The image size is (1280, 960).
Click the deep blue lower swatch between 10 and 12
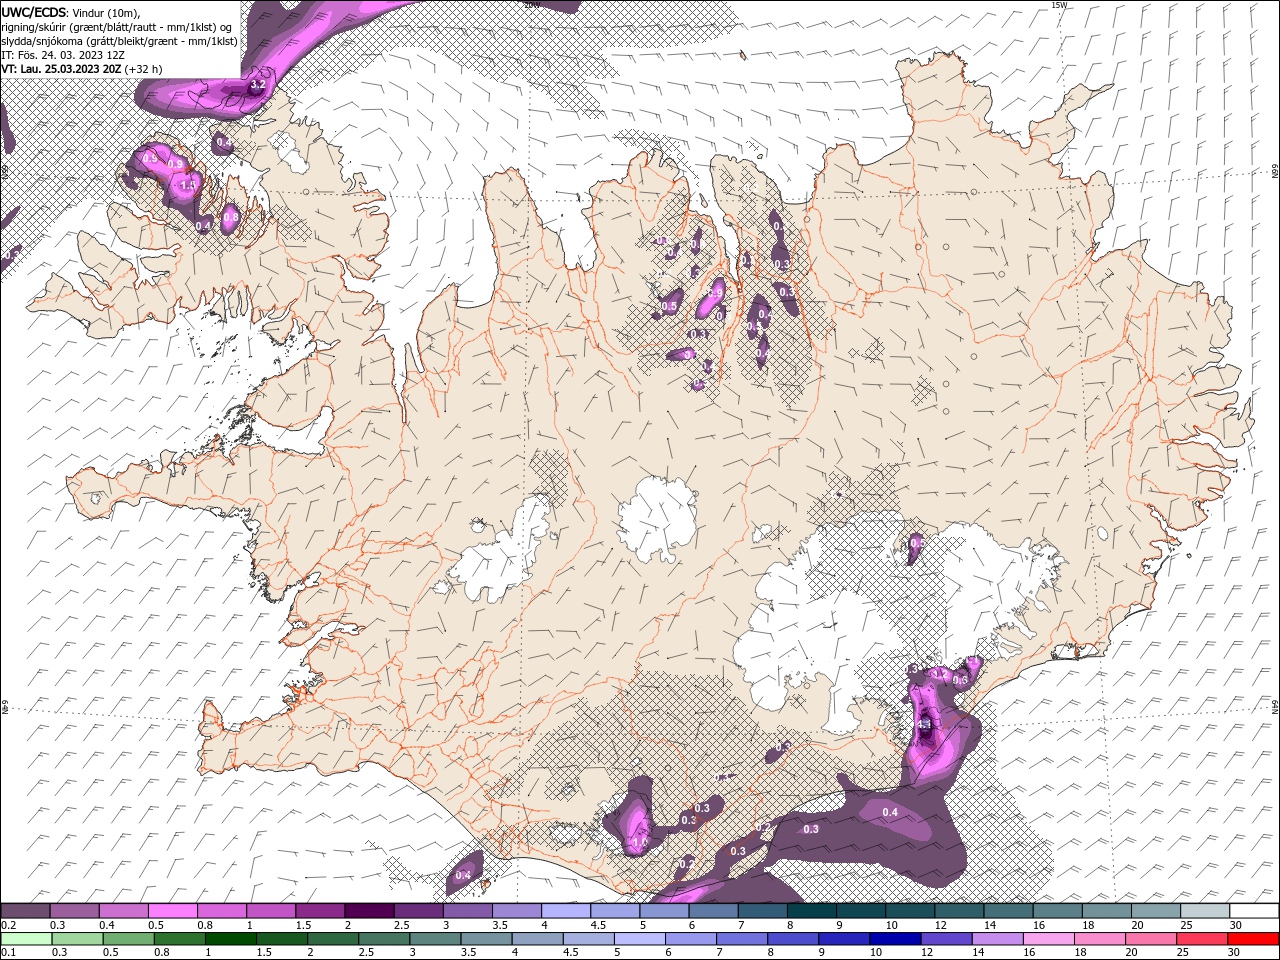(894, 939)
